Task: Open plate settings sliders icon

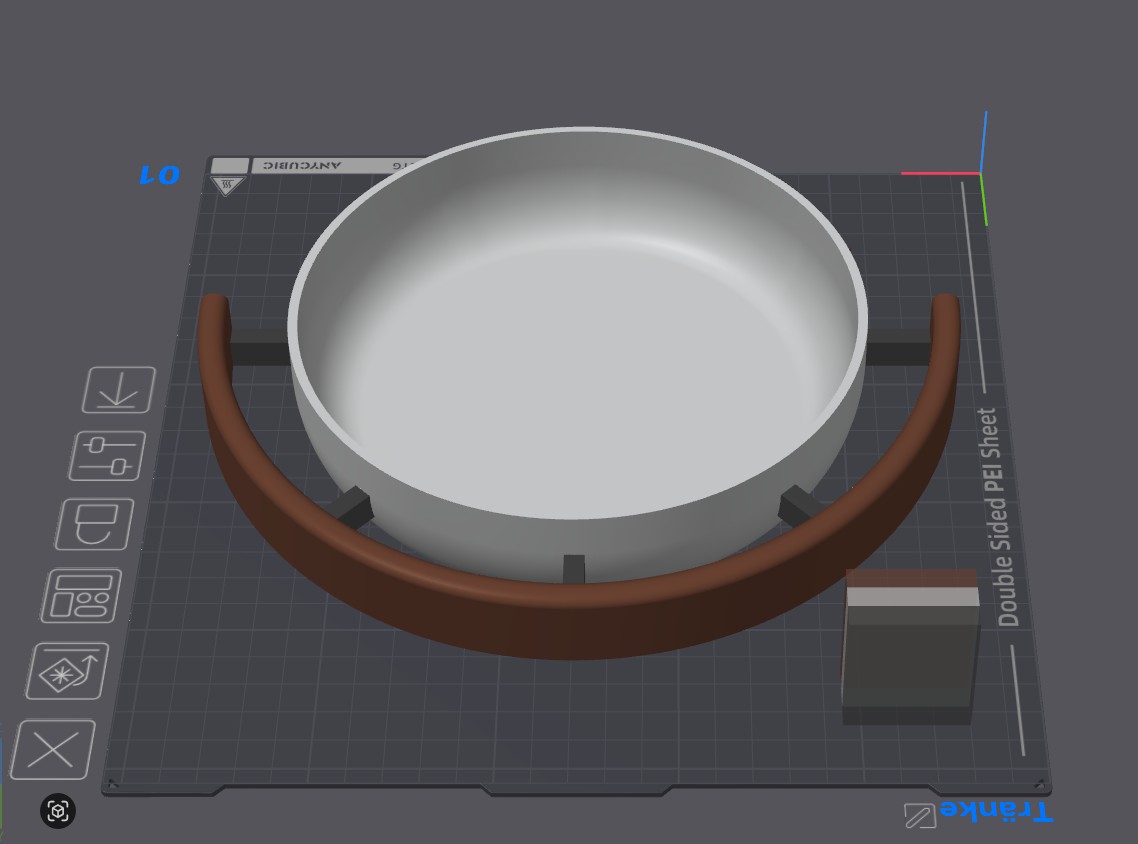Action: click(x=107, y=456)
